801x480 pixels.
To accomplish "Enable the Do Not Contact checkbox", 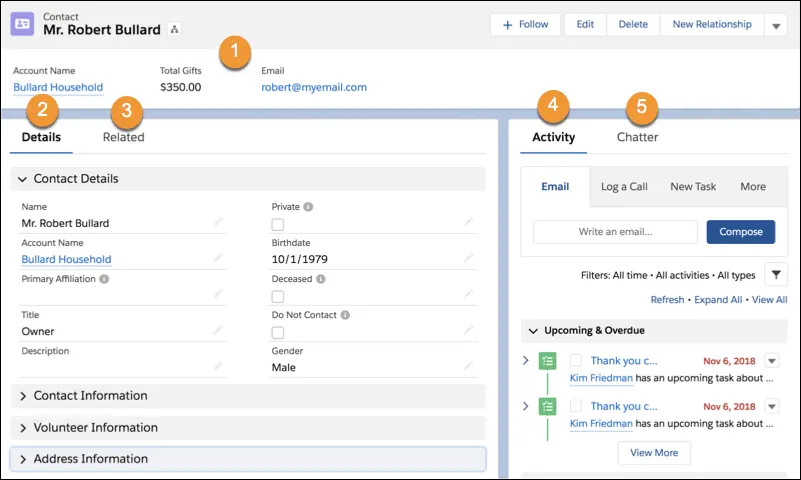I will click(278, 332).
